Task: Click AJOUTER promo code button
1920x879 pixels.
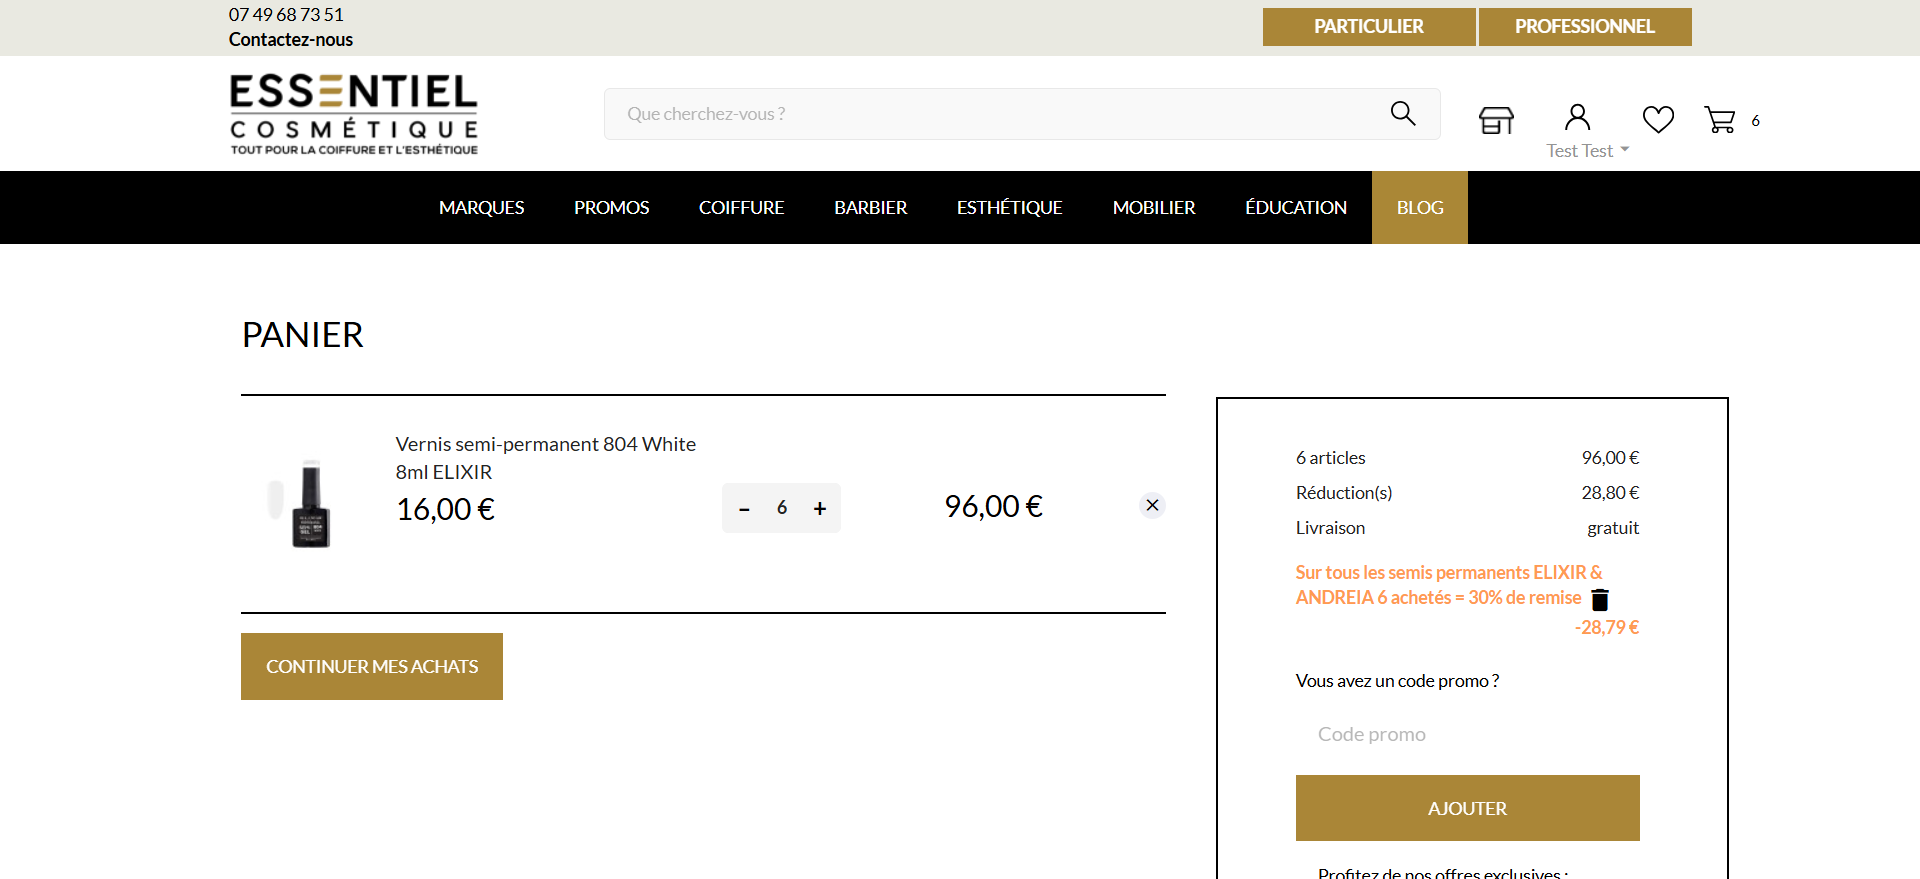Action: tap(1467, 808)
